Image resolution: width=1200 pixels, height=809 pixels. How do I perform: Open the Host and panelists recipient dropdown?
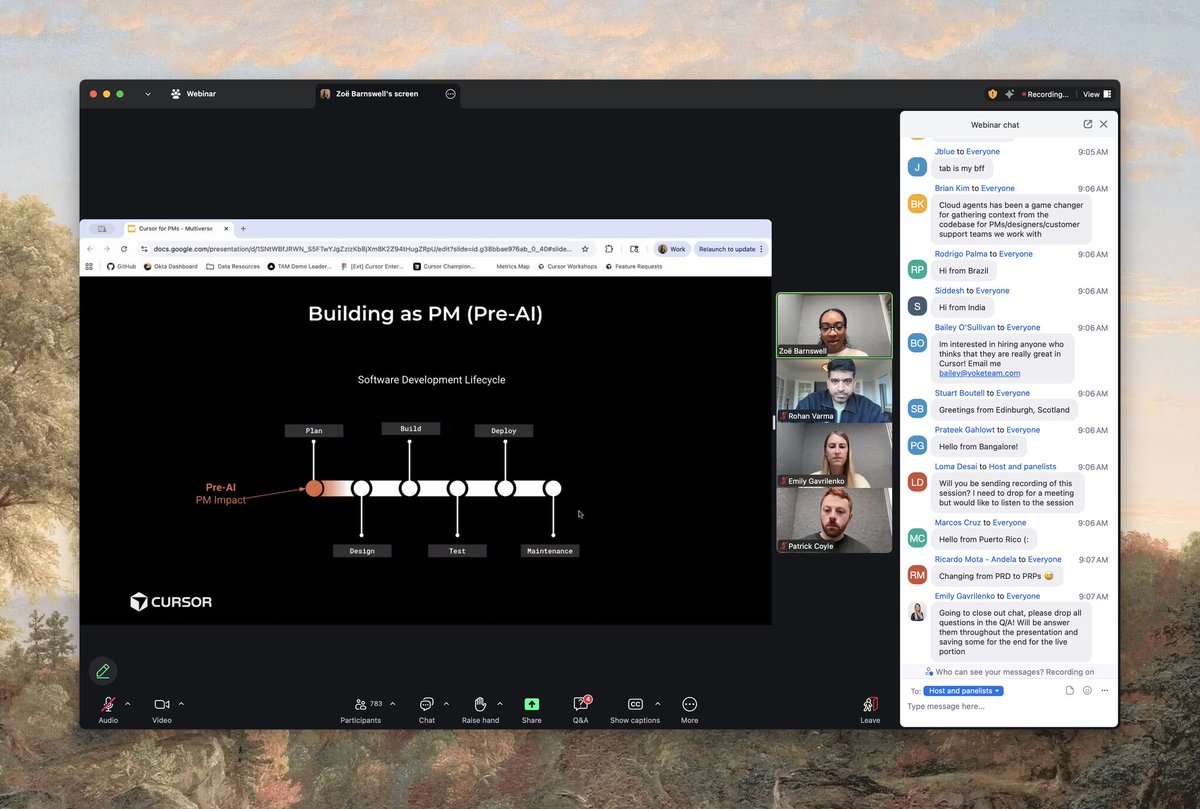tap(963, 691)
